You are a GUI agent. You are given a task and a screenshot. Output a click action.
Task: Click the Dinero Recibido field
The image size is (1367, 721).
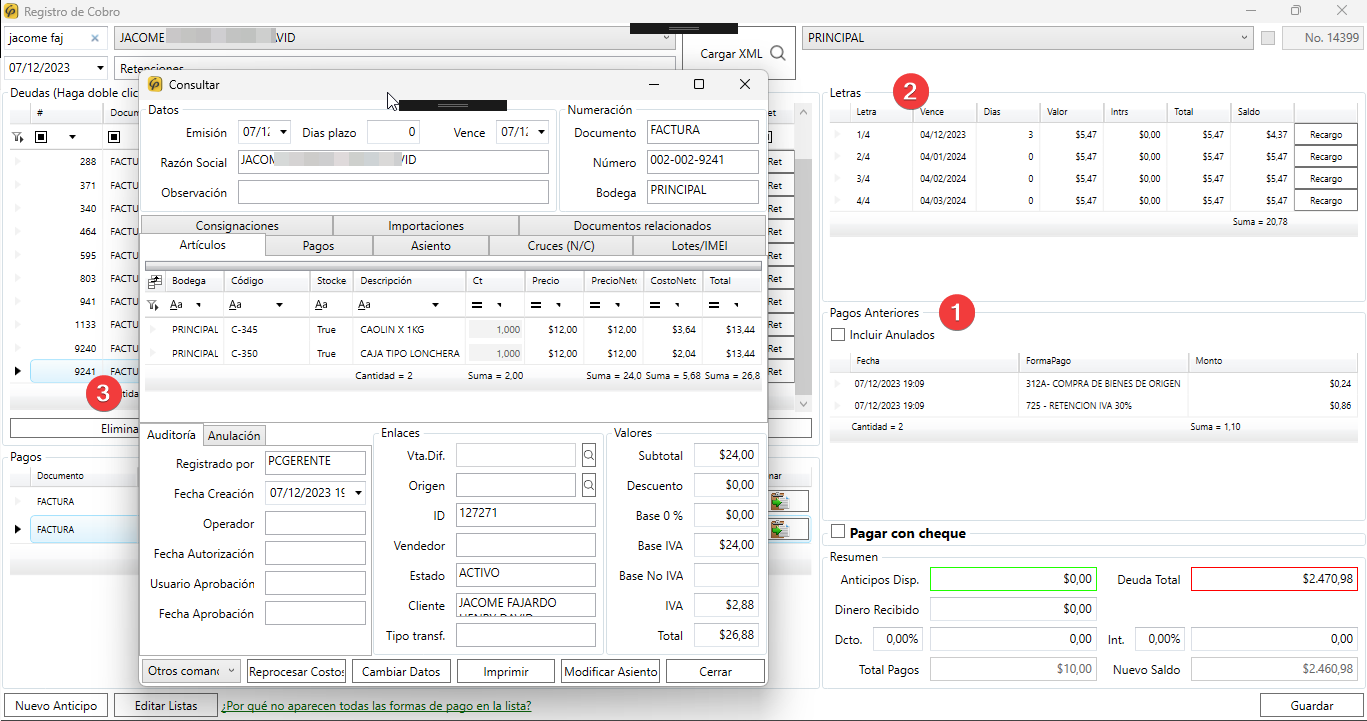point(1013,608)
